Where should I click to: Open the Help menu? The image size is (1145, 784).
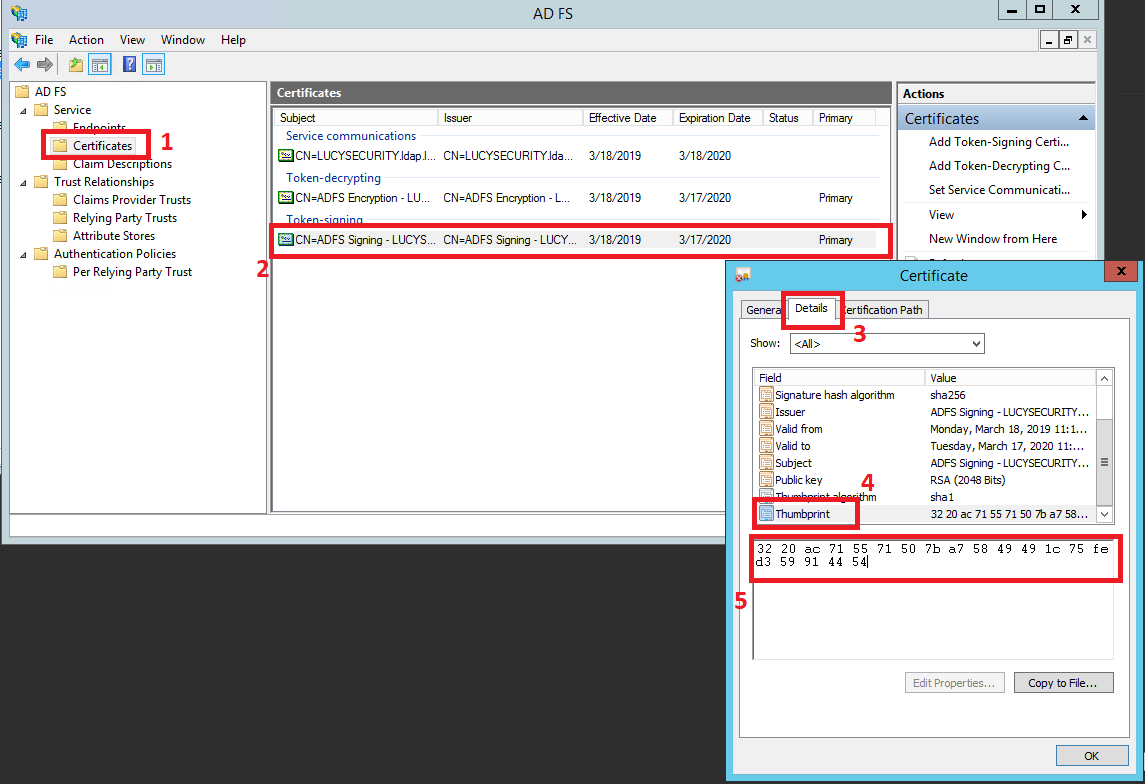click(x=233, y=39)
